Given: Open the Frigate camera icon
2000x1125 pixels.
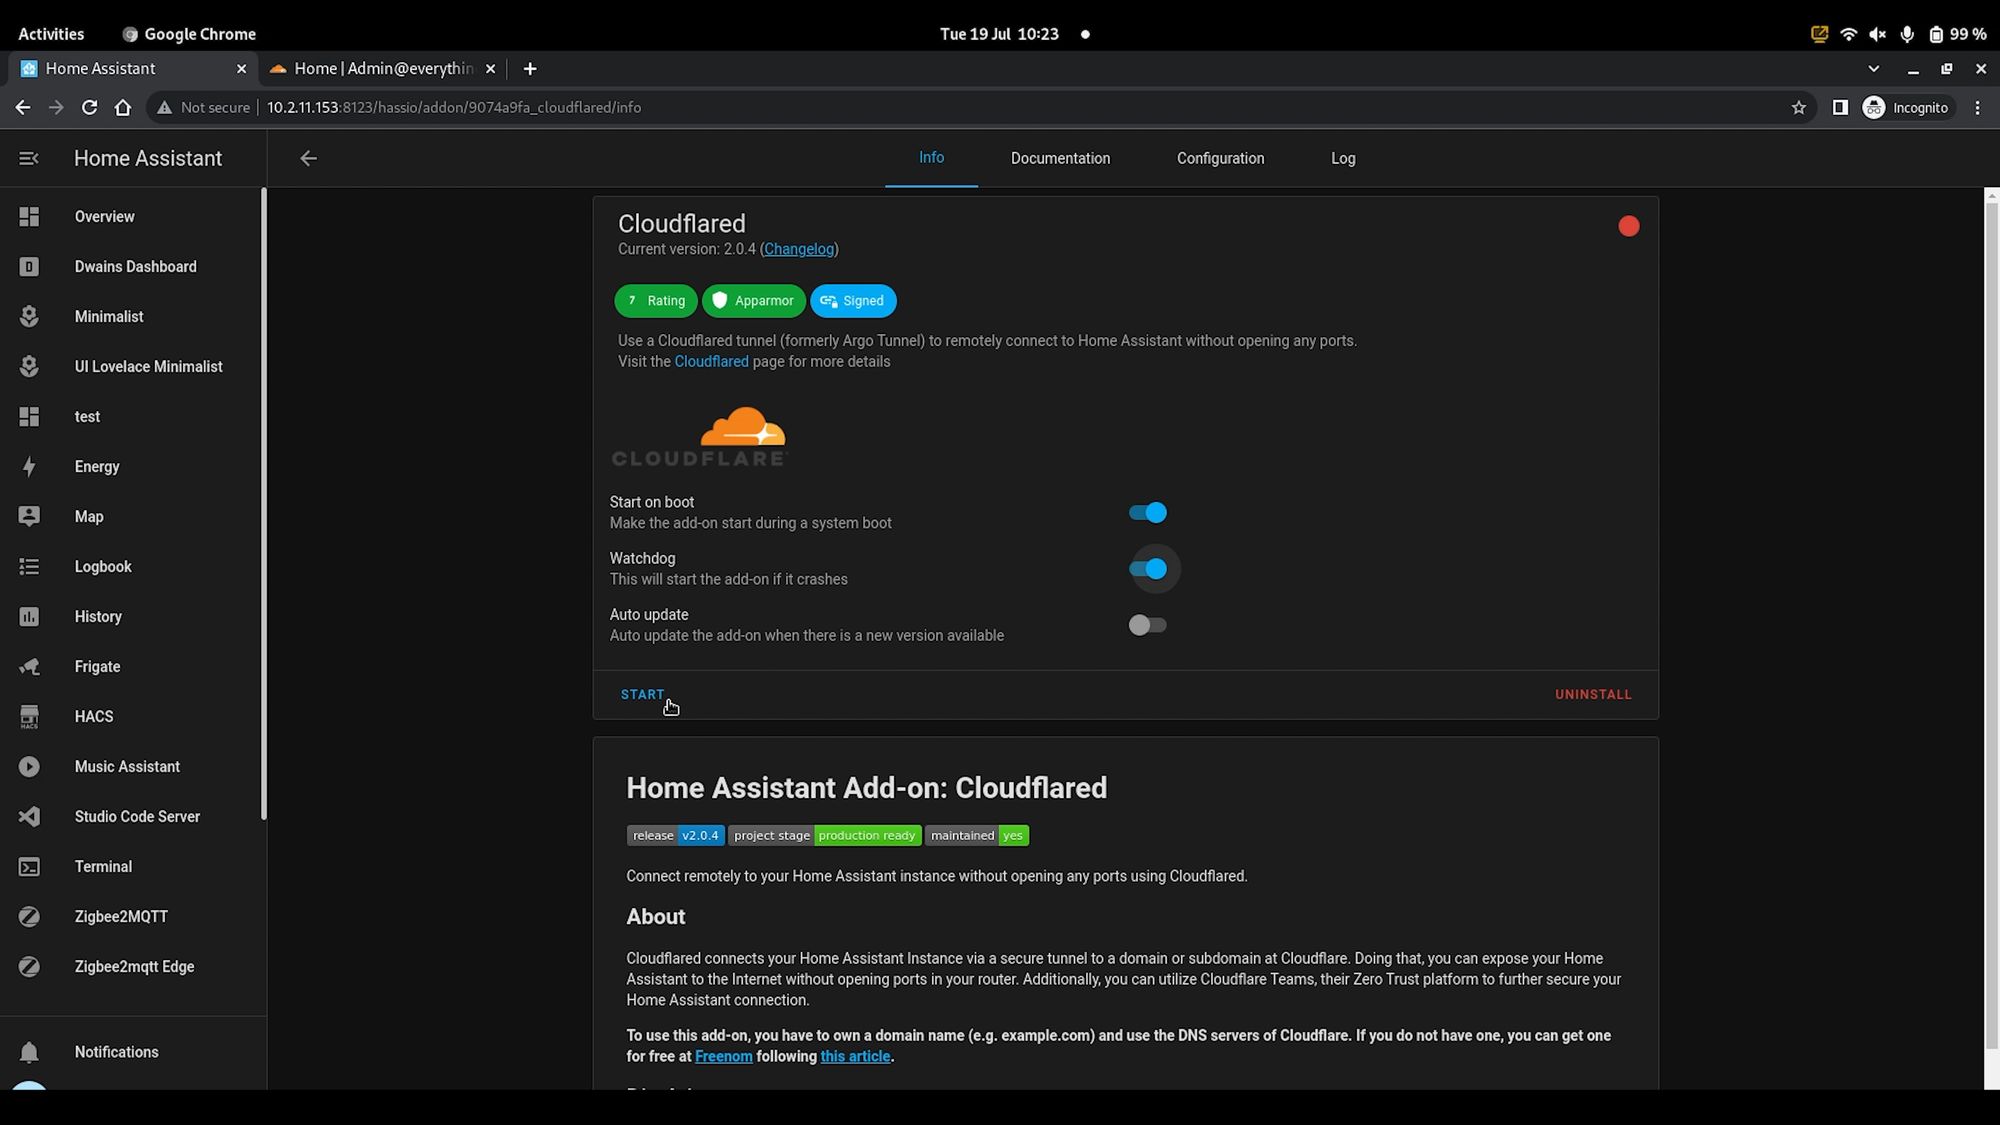Looking at the screenshot, I should 29,667.
